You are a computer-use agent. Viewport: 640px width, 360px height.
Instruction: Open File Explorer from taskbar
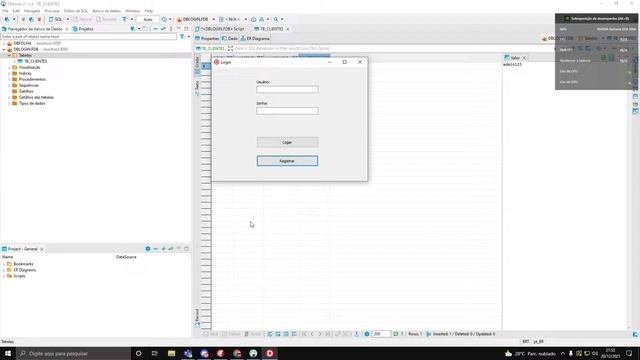(171, 353)
